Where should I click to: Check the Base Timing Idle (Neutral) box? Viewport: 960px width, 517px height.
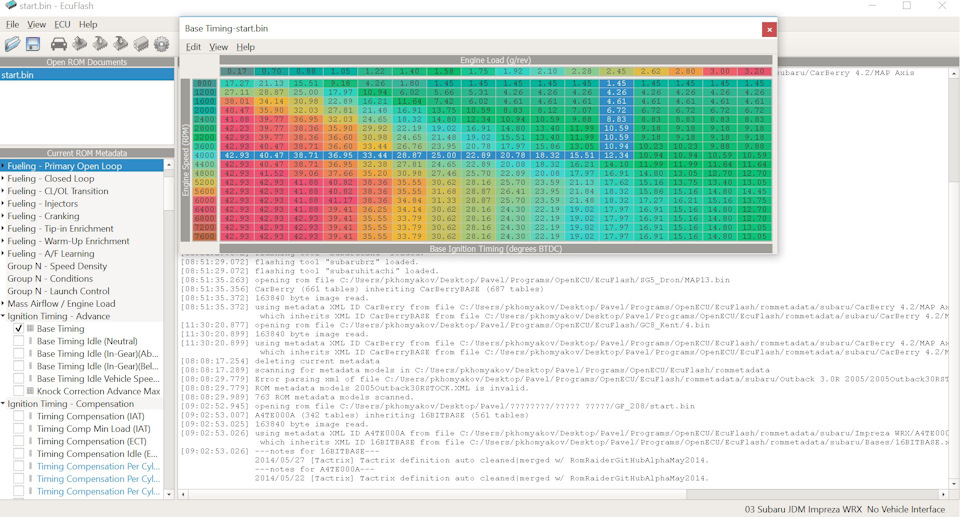tap(19, 341)
